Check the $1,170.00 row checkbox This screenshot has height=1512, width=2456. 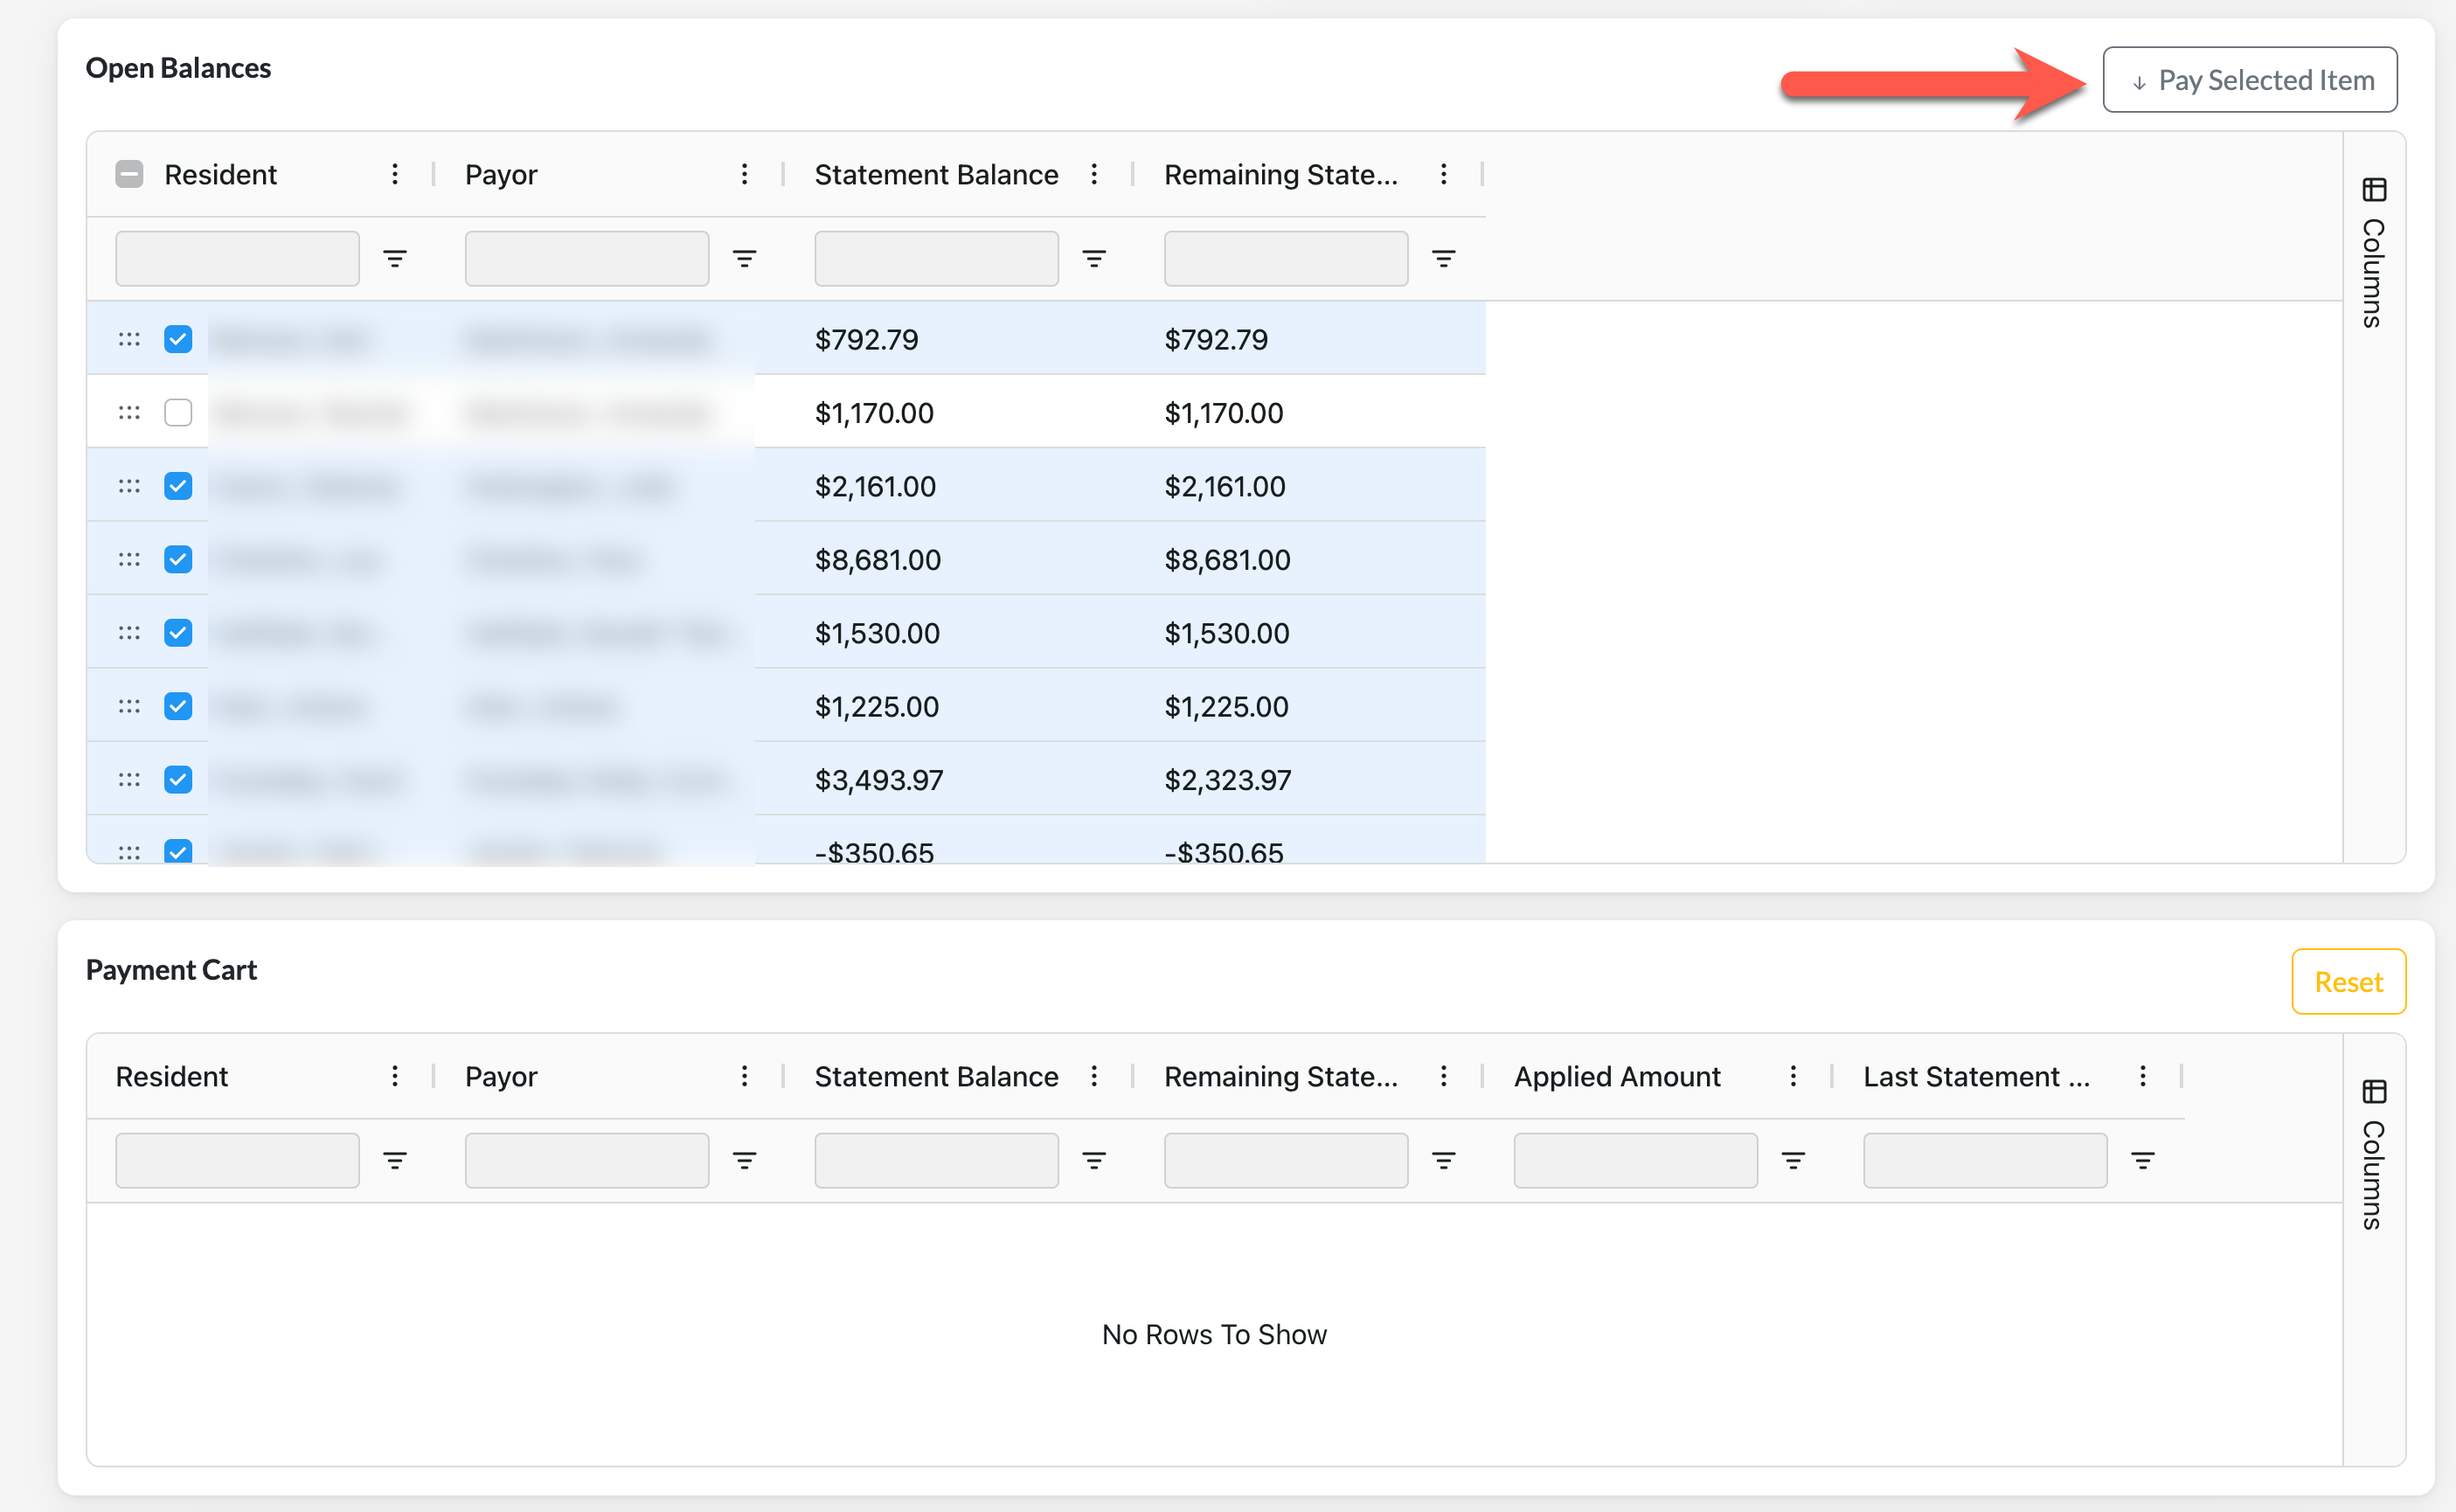click(x=178, y=412)
